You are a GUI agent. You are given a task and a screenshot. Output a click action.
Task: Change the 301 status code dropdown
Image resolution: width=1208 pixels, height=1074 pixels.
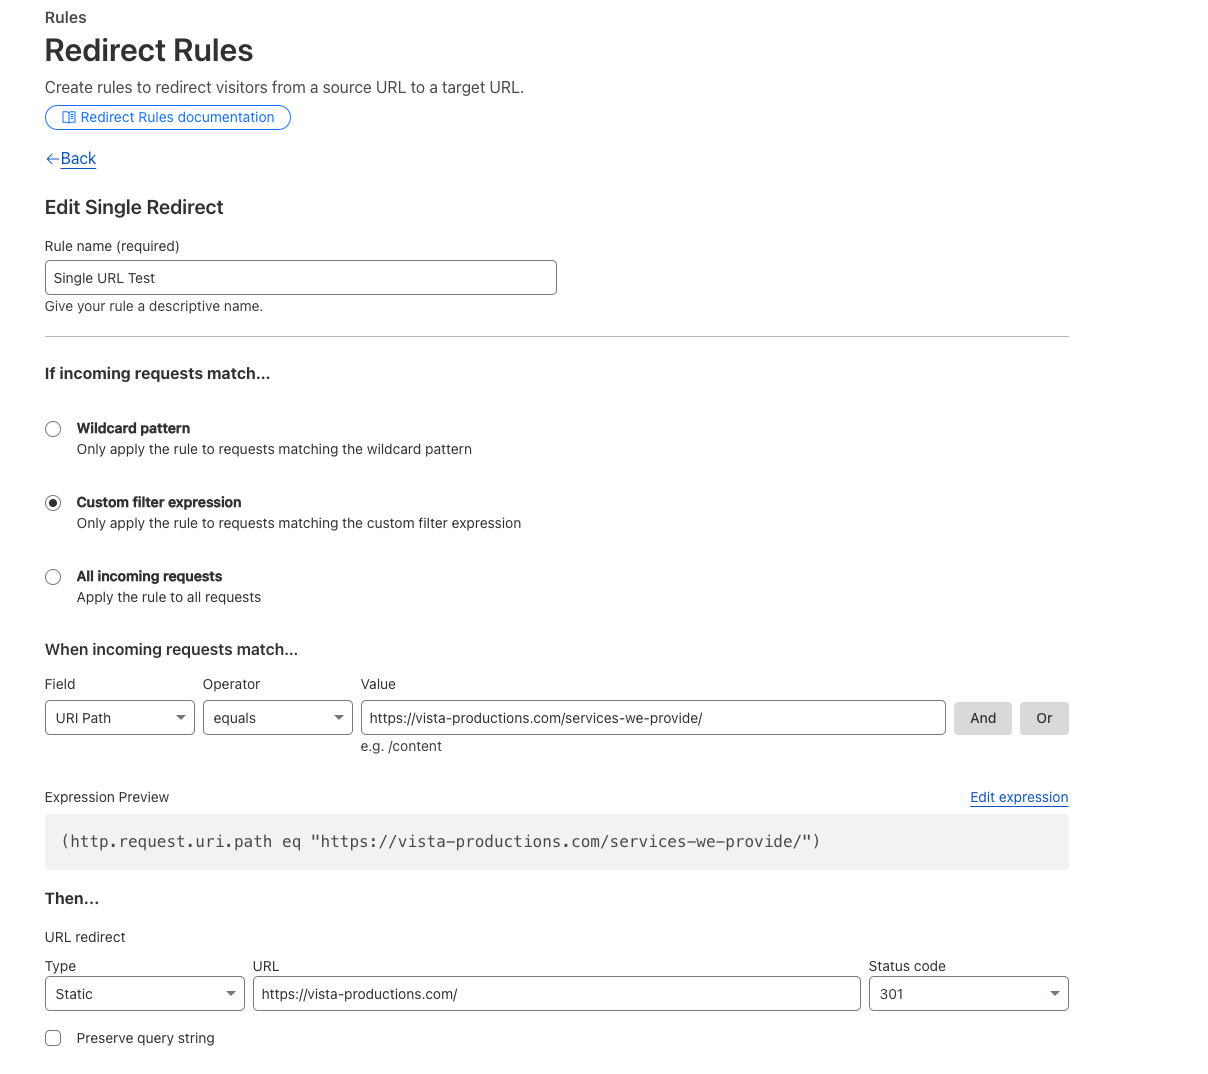(968, 994)
